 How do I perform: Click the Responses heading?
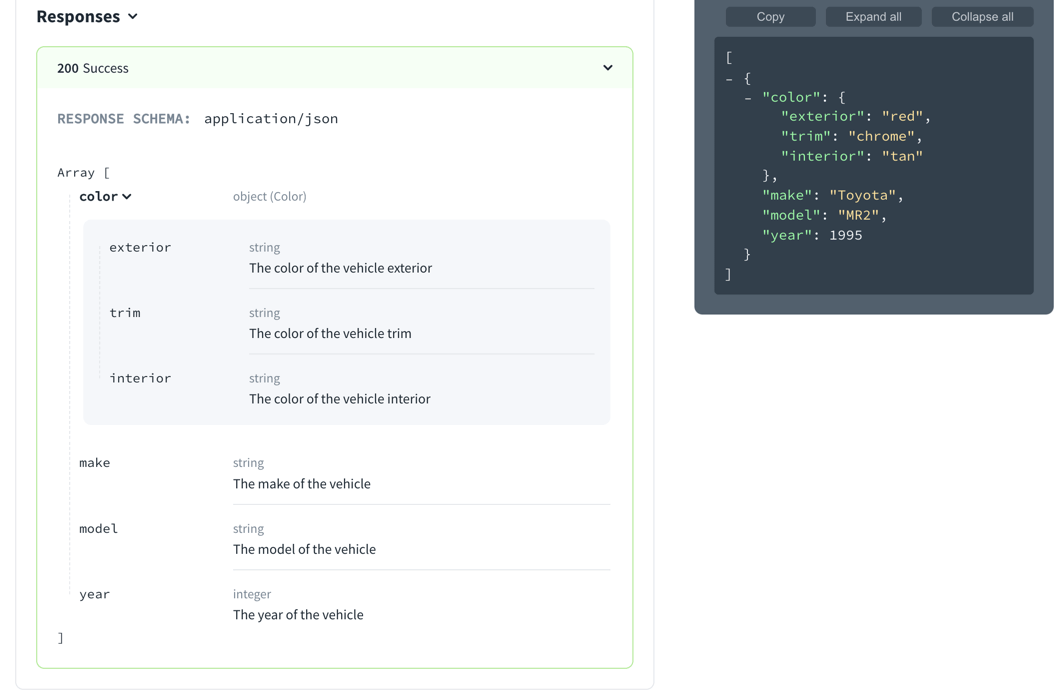(78, 16)
